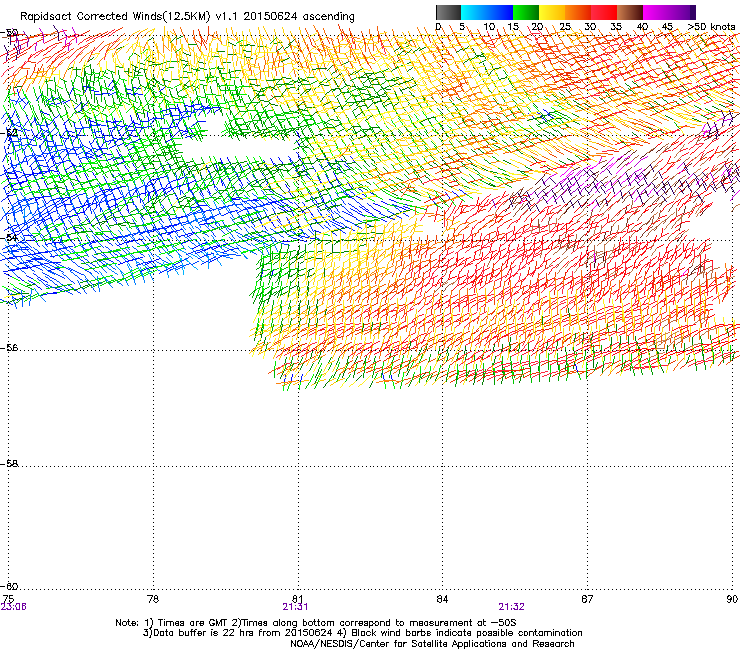Click the '>50 knots' legend label

[x=711, y=27]
